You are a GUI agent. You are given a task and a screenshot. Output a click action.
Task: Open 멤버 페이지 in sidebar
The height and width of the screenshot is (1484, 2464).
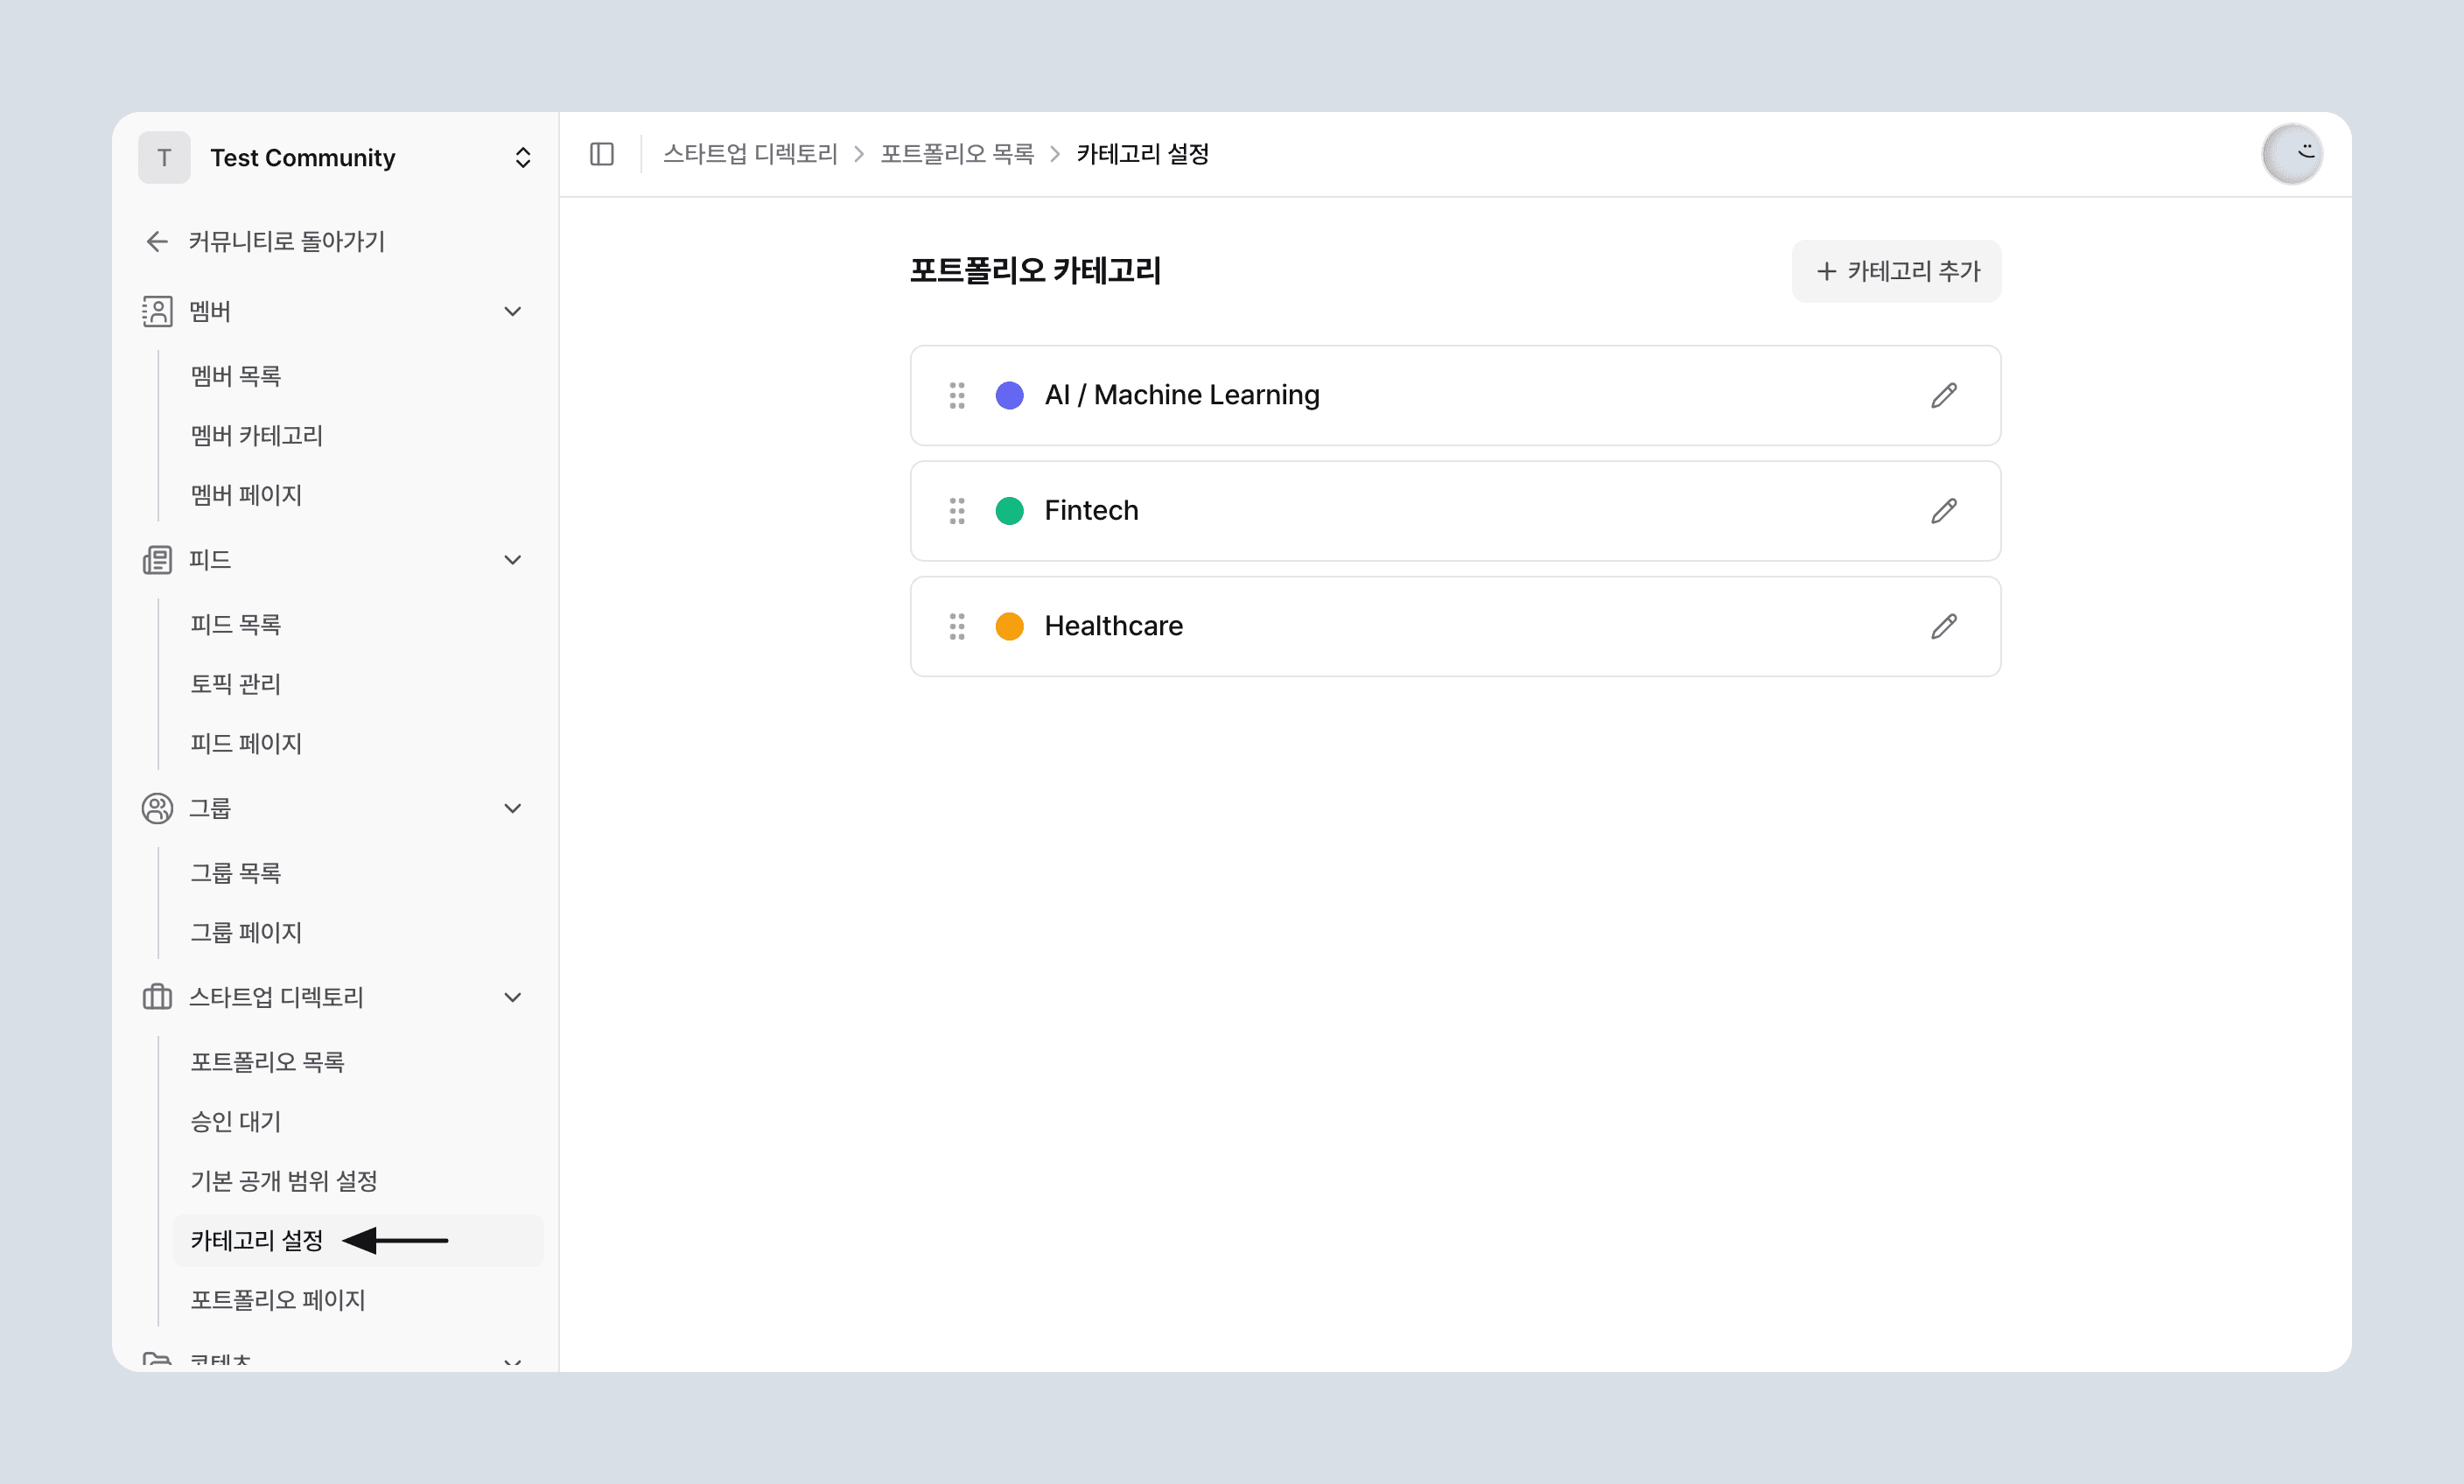tap(246, 495)
